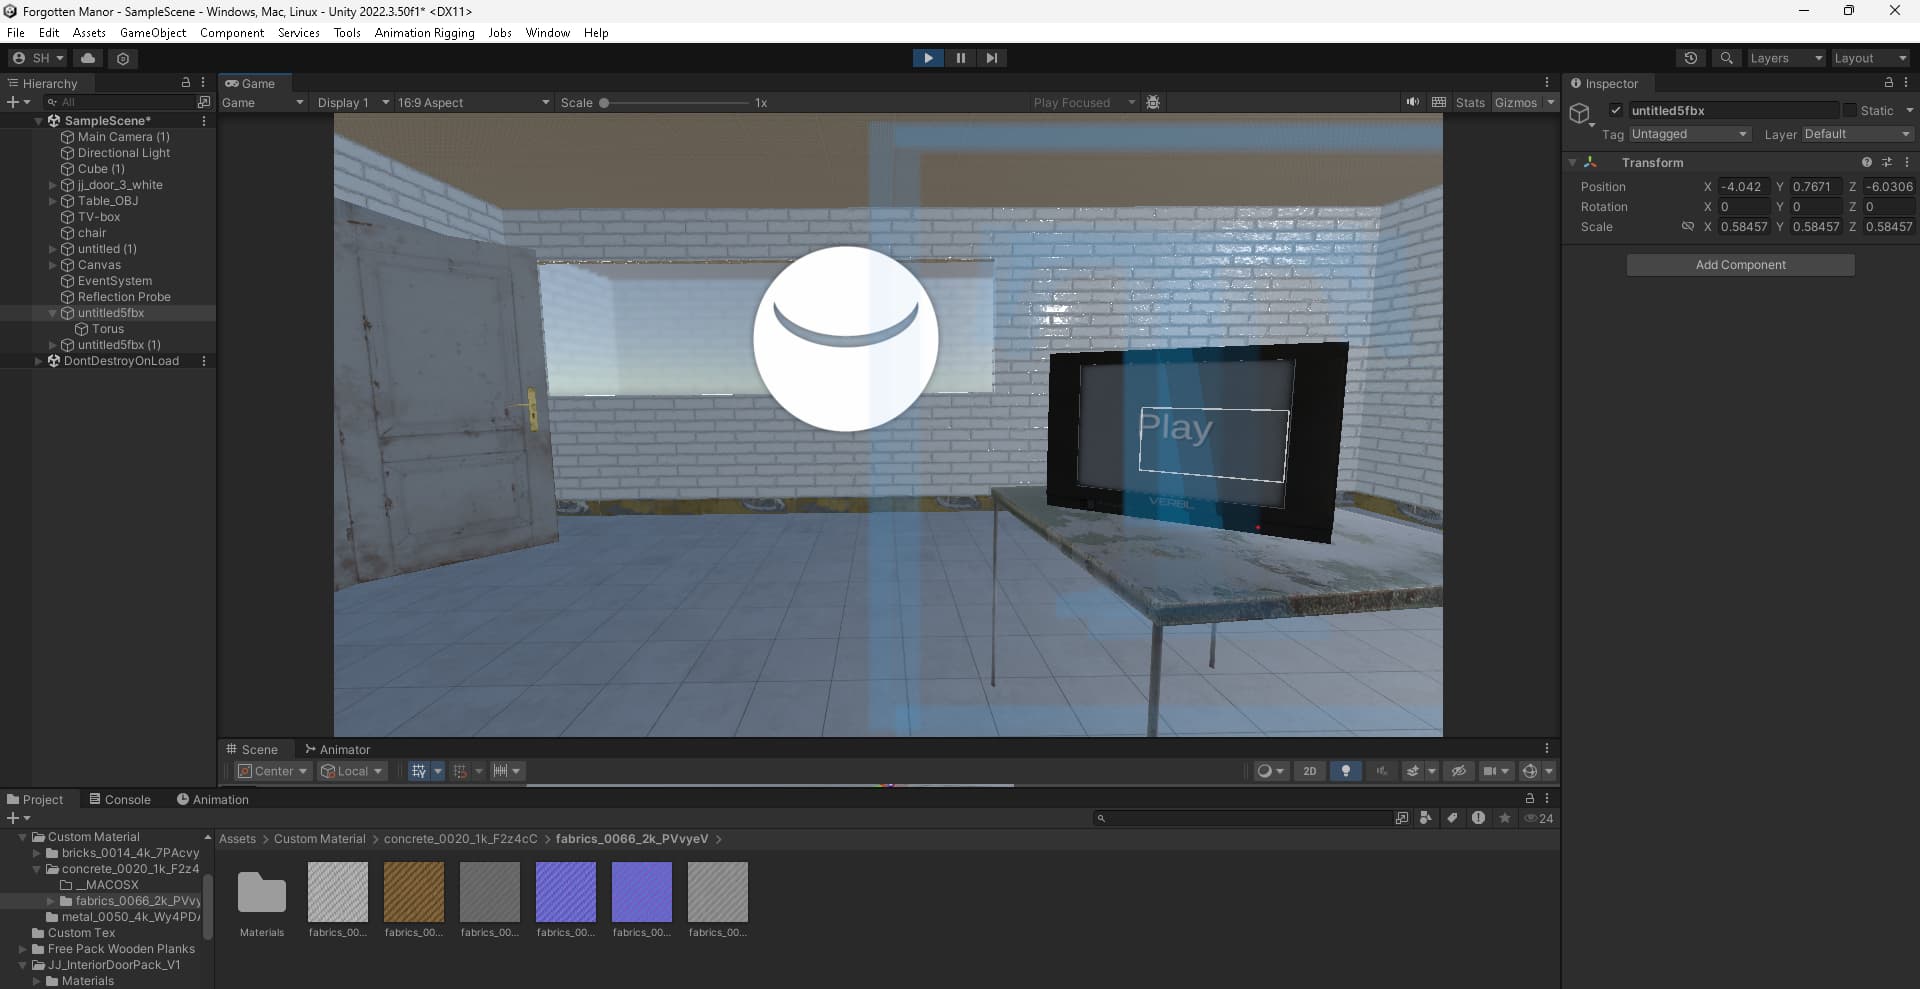Expand the Canvas object in the Hierarchy

point(52,265)
